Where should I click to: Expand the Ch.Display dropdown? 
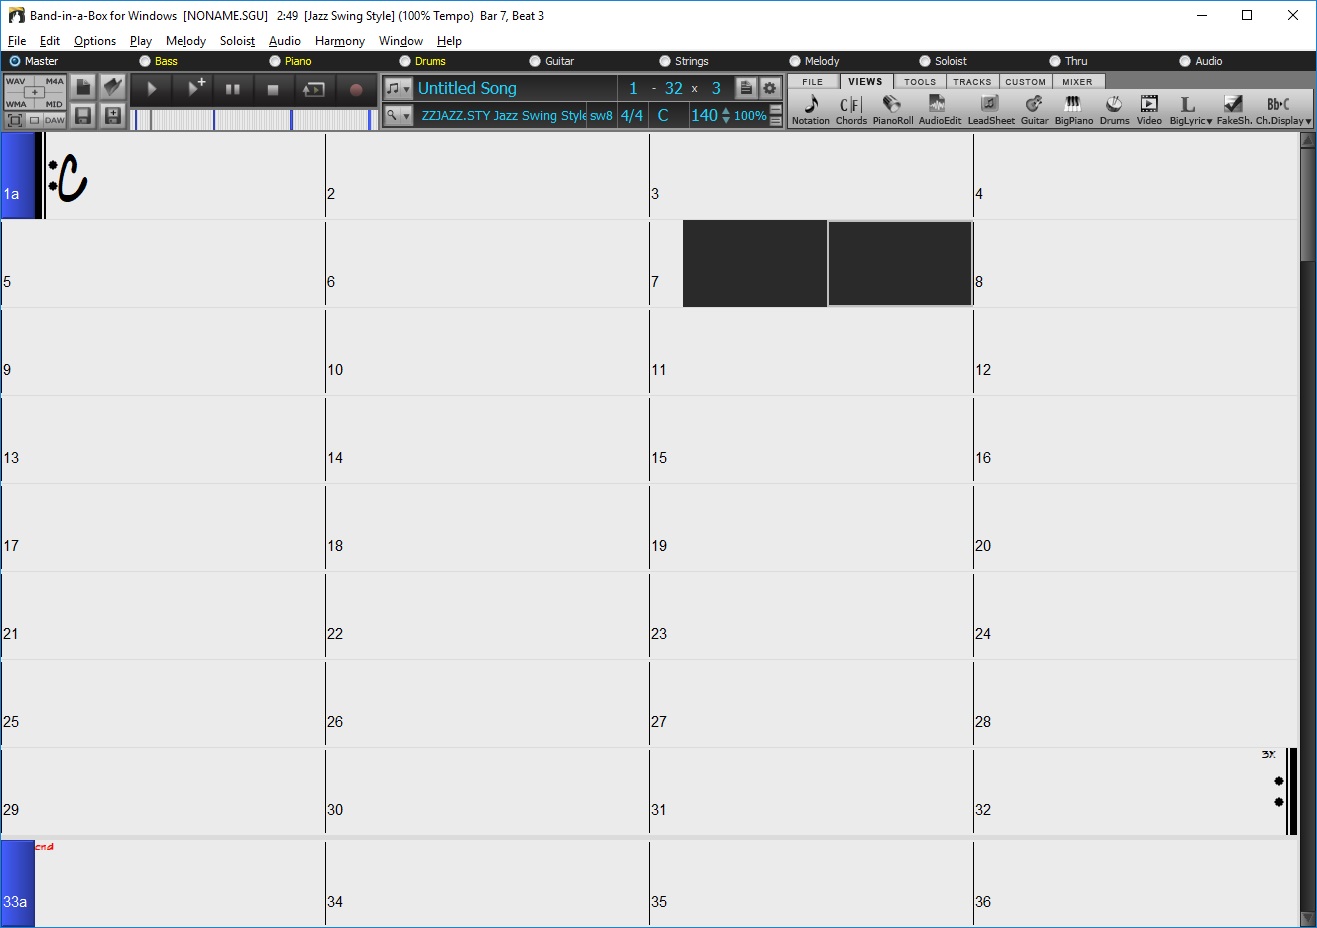1283,109
